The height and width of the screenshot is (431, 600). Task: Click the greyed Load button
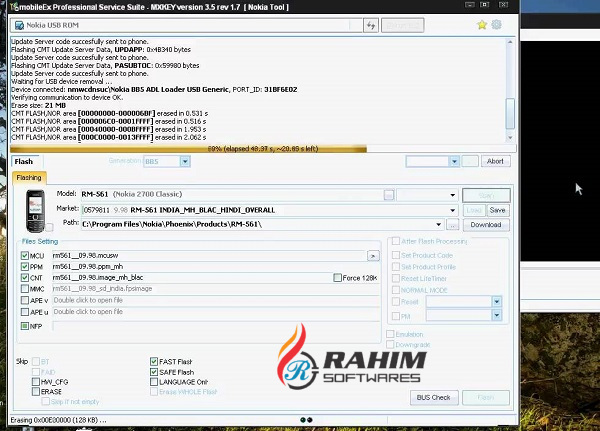click(474, 210)
